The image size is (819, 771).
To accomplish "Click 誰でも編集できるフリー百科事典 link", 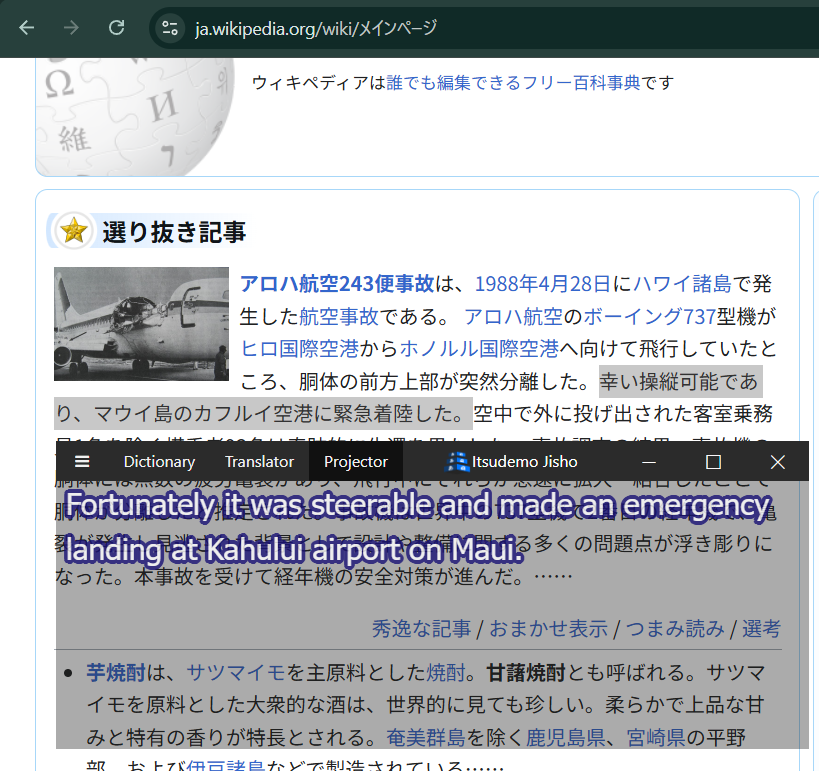I will coord(513,83).
